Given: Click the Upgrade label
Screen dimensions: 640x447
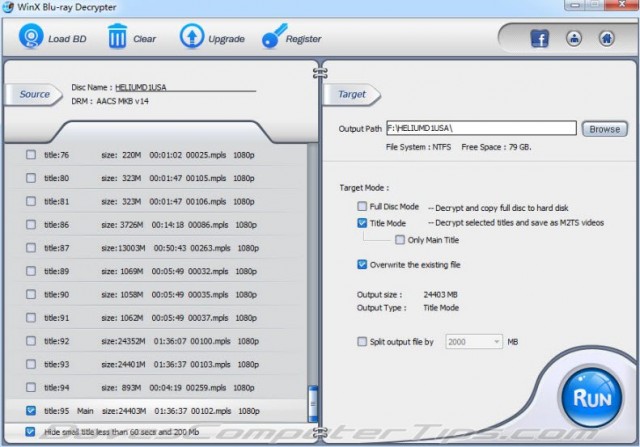Looking at the screenshot, I should point(227,39).
